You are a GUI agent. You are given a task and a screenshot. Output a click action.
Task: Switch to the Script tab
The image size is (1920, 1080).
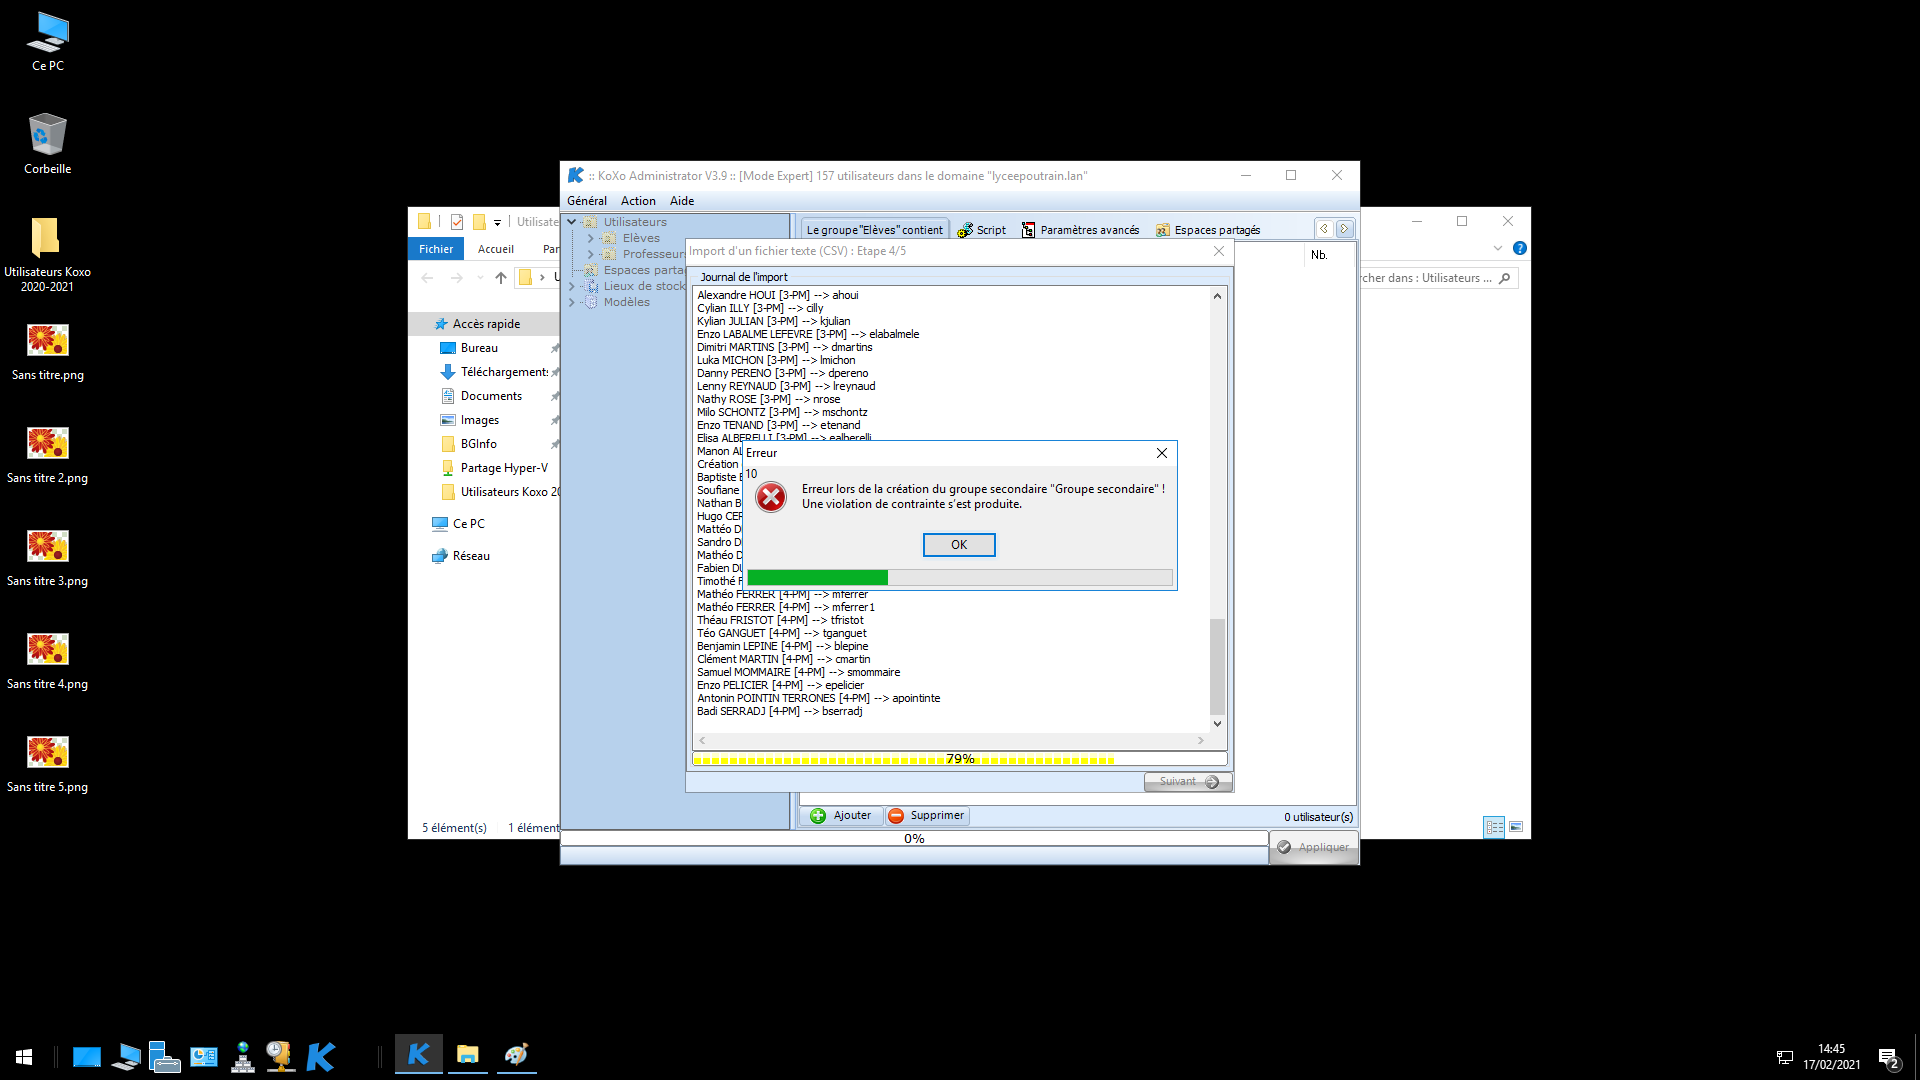pos(981,230)
